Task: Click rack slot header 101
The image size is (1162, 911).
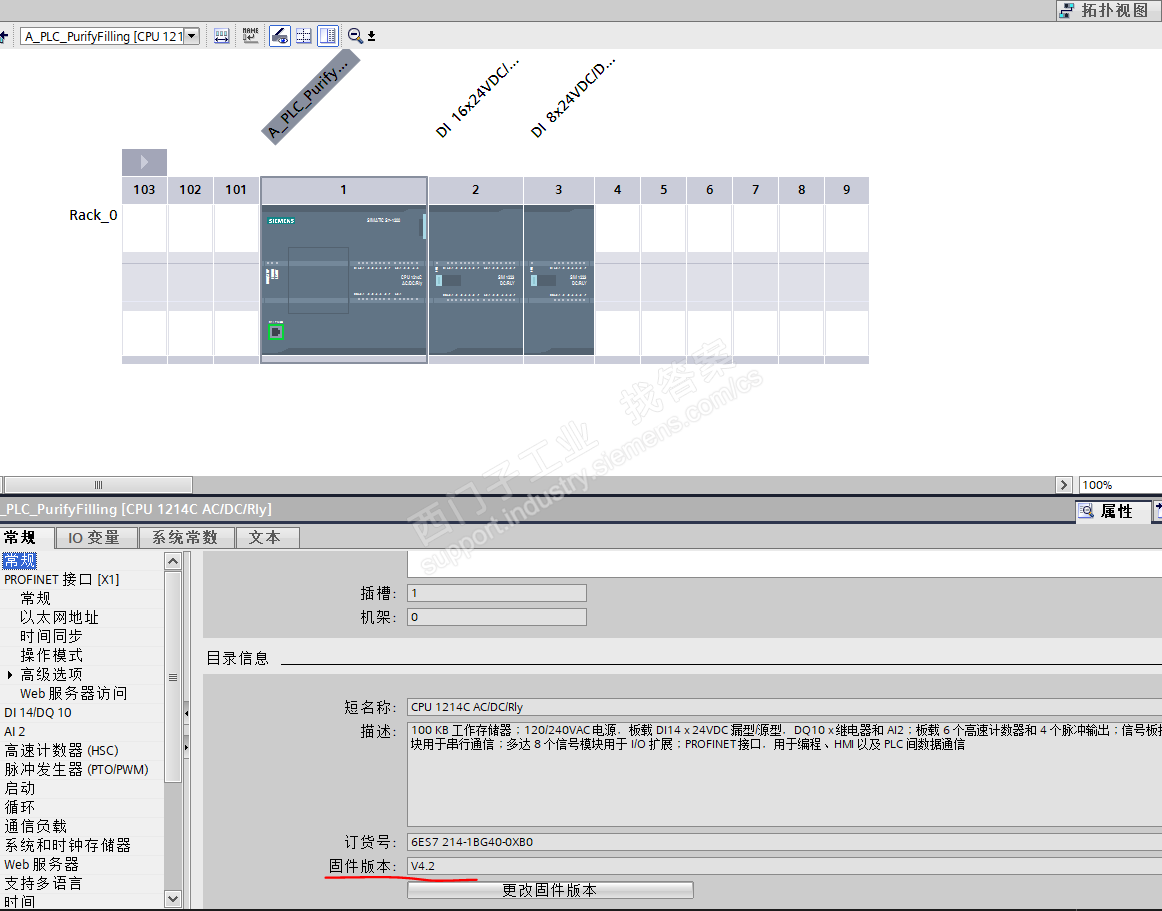Action: point(236,190)
